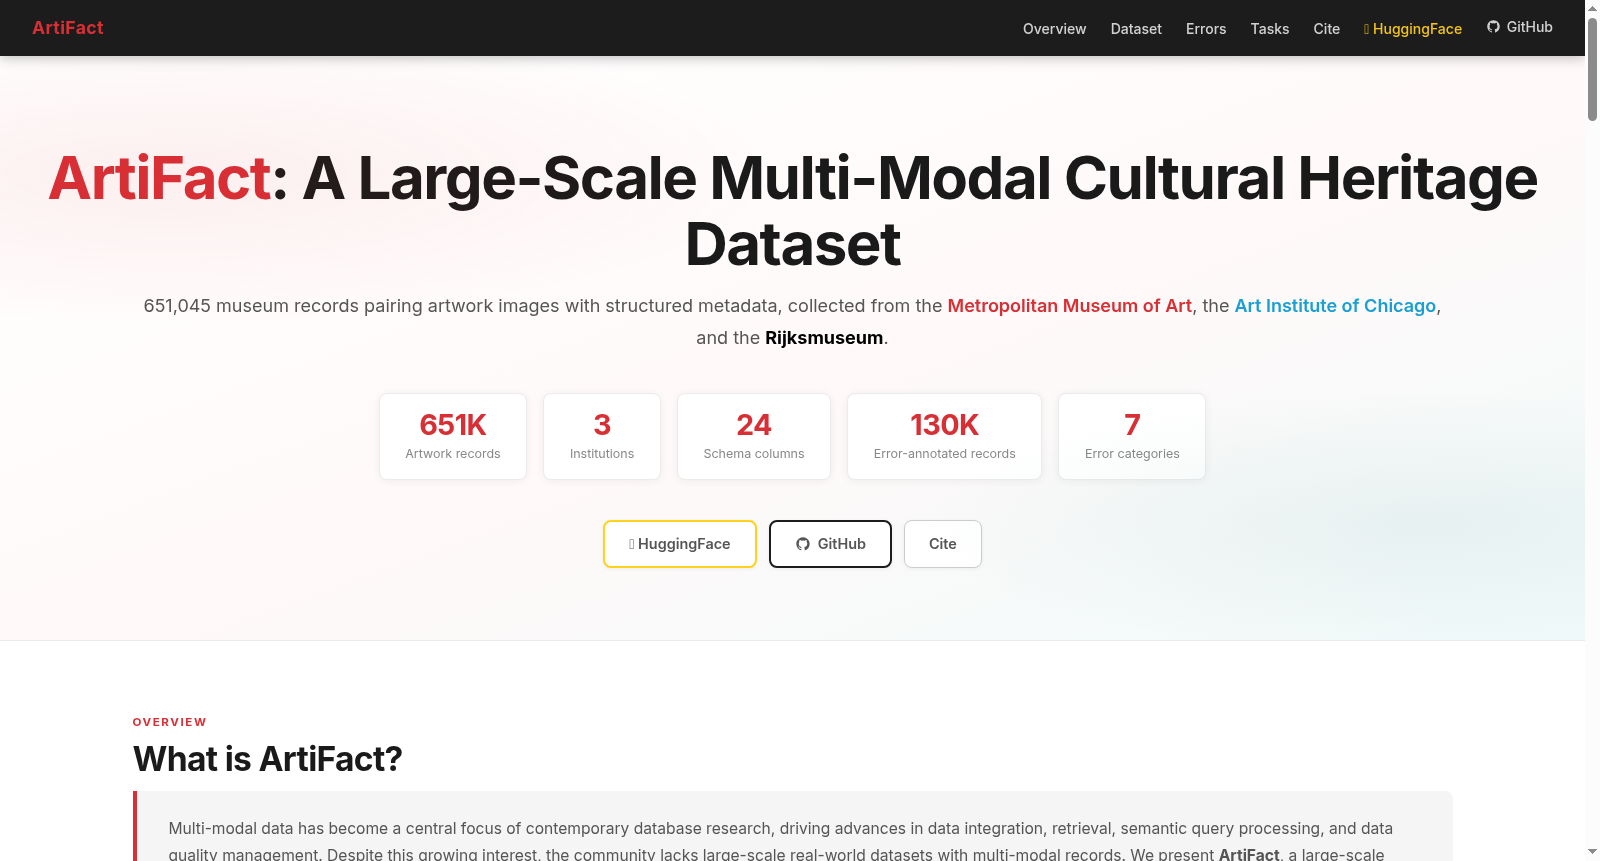Open the GitHub link in the navbar
Viewport: 1600px width, 861px height.
pyautogui.click(x=1520, y=27)
